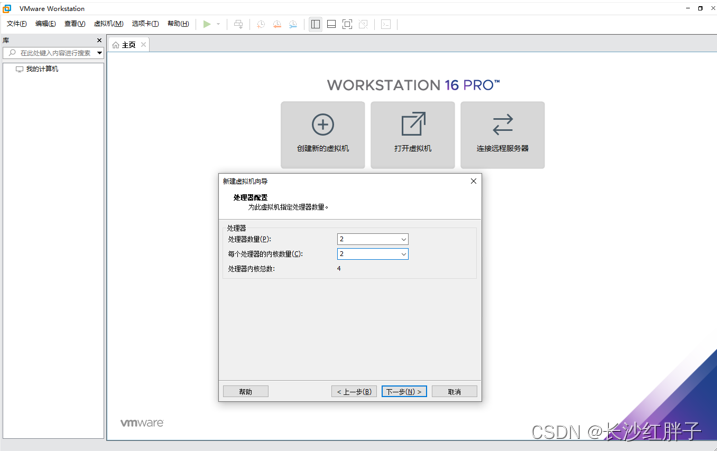Image resolution: width=717 pixels, height=451 pixels.
Task: Open the library search dropdown arrow
Action: click(99, 53)
